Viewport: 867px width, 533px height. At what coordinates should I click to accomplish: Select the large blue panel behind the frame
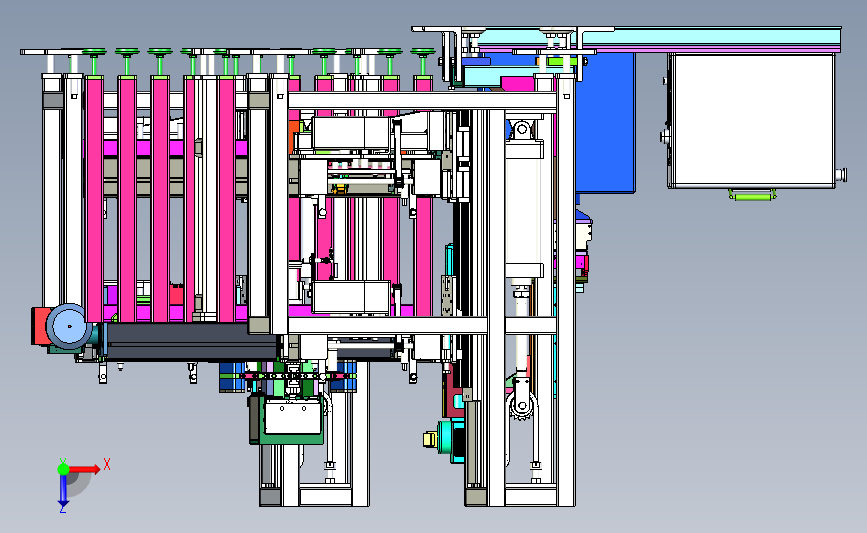pyautogui.click(x=605, y=123)
